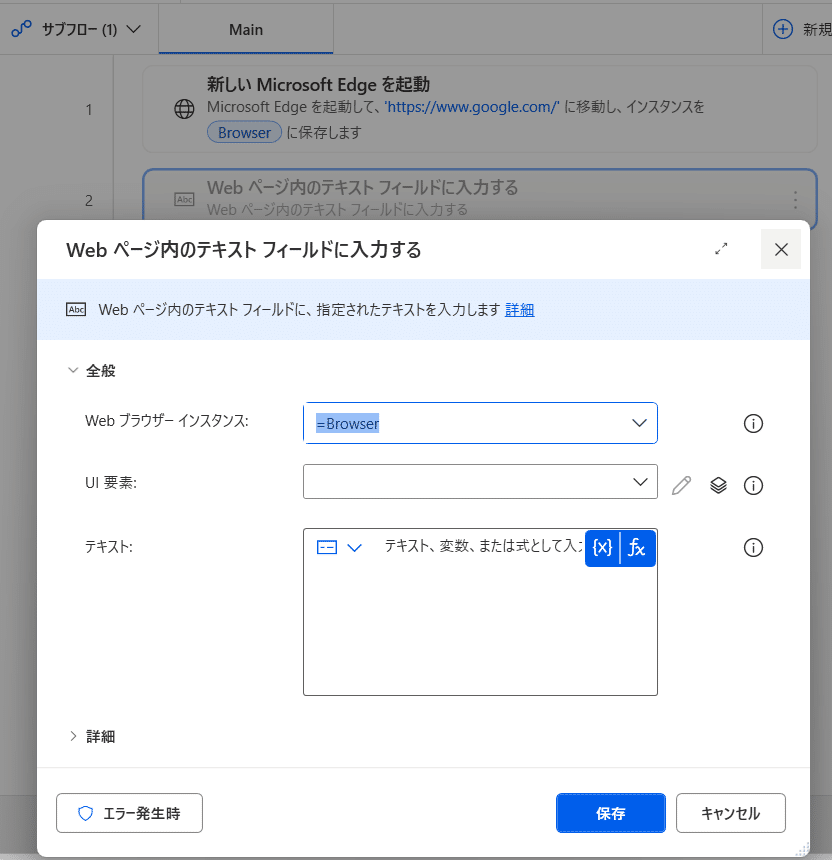
Task: Open the エラー発生時 settings
Action: (x=129, y=813)
